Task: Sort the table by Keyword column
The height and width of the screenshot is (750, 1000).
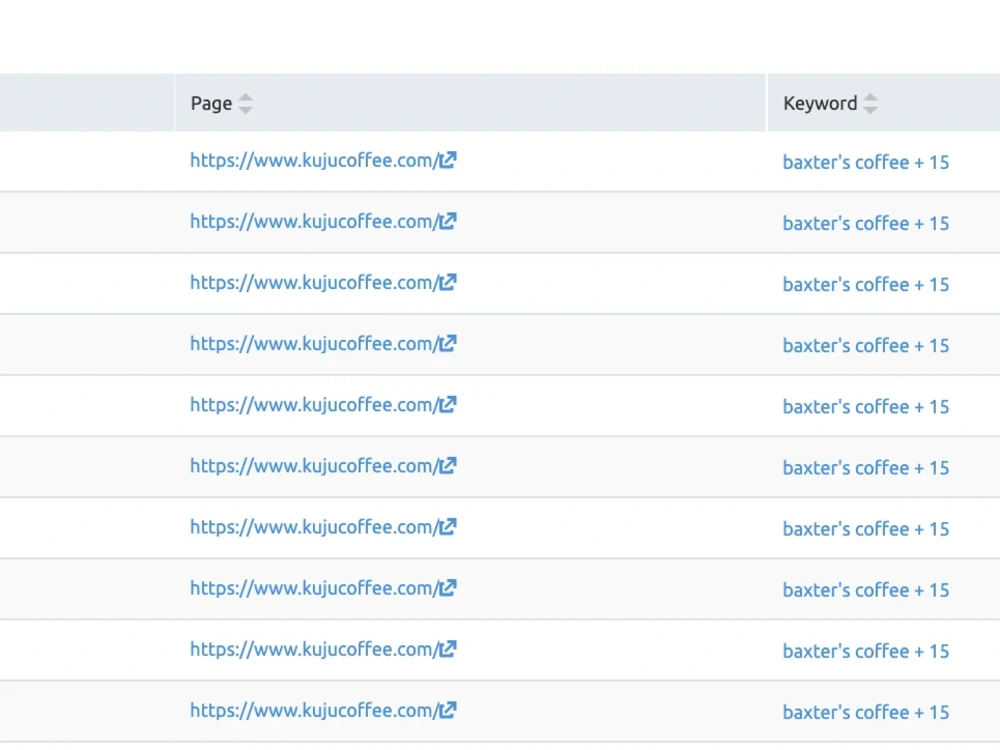Action: [x=871, y=103]
